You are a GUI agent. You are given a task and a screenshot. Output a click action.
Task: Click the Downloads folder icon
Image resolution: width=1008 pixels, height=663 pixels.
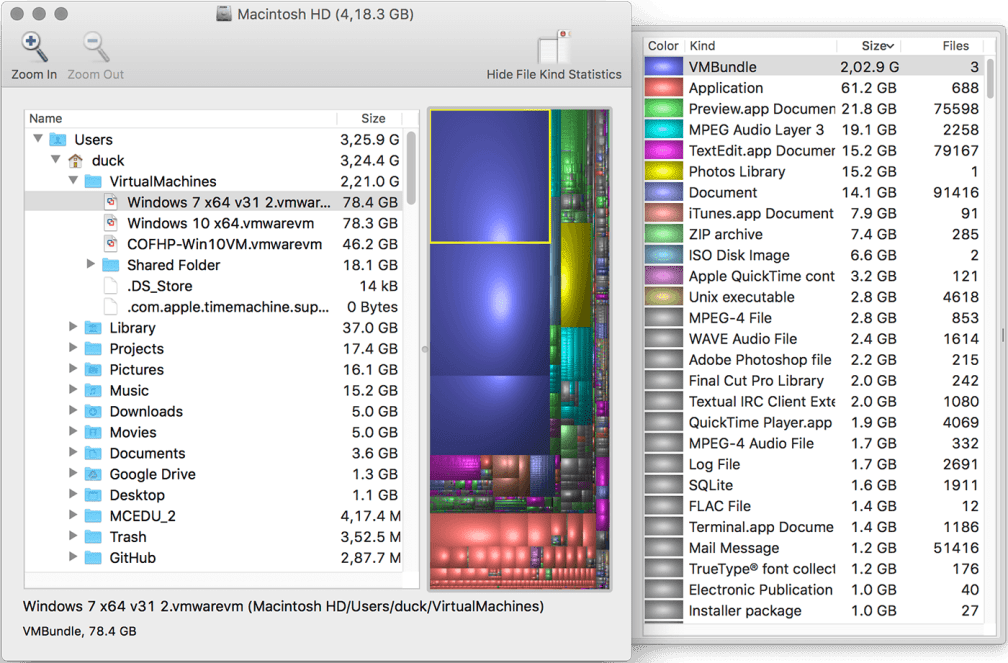[x=93, y=412]
